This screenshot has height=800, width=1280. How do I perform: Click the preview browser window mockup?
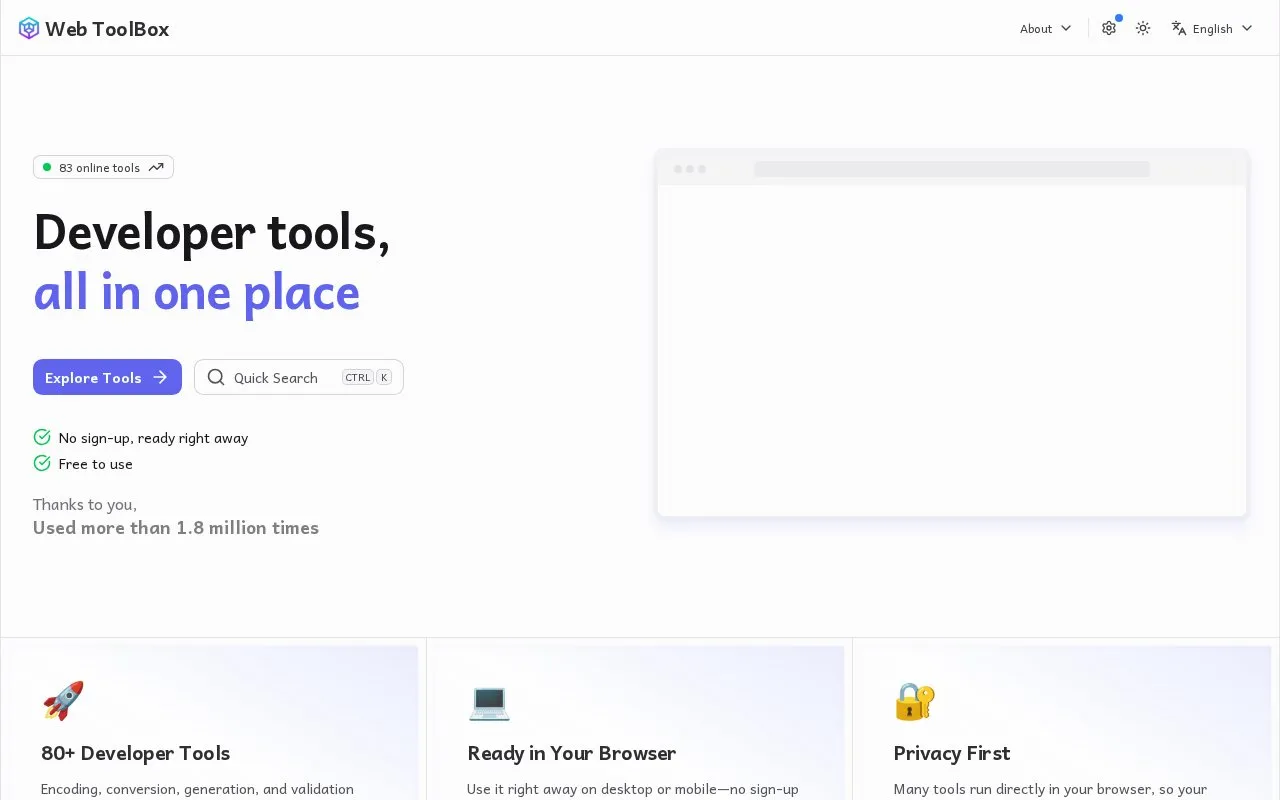[x=952, y=333]
